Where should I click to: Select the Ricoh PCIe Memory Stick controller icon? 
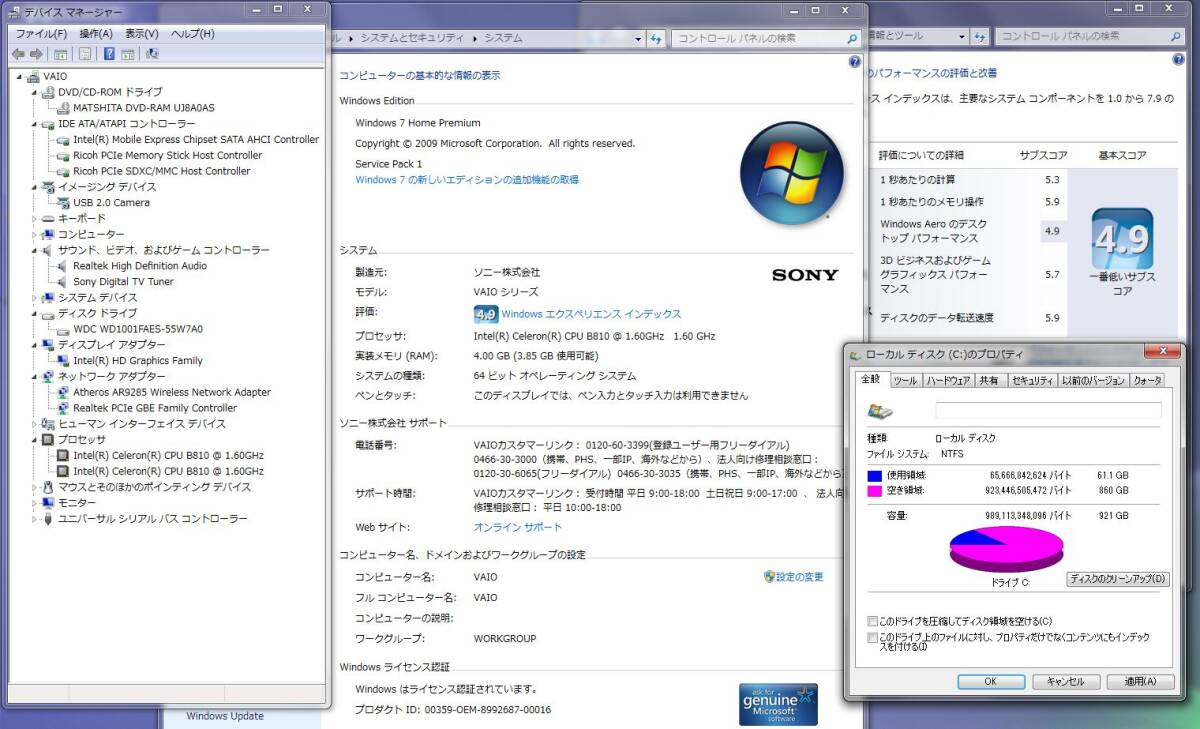click(x=64, y=155)
